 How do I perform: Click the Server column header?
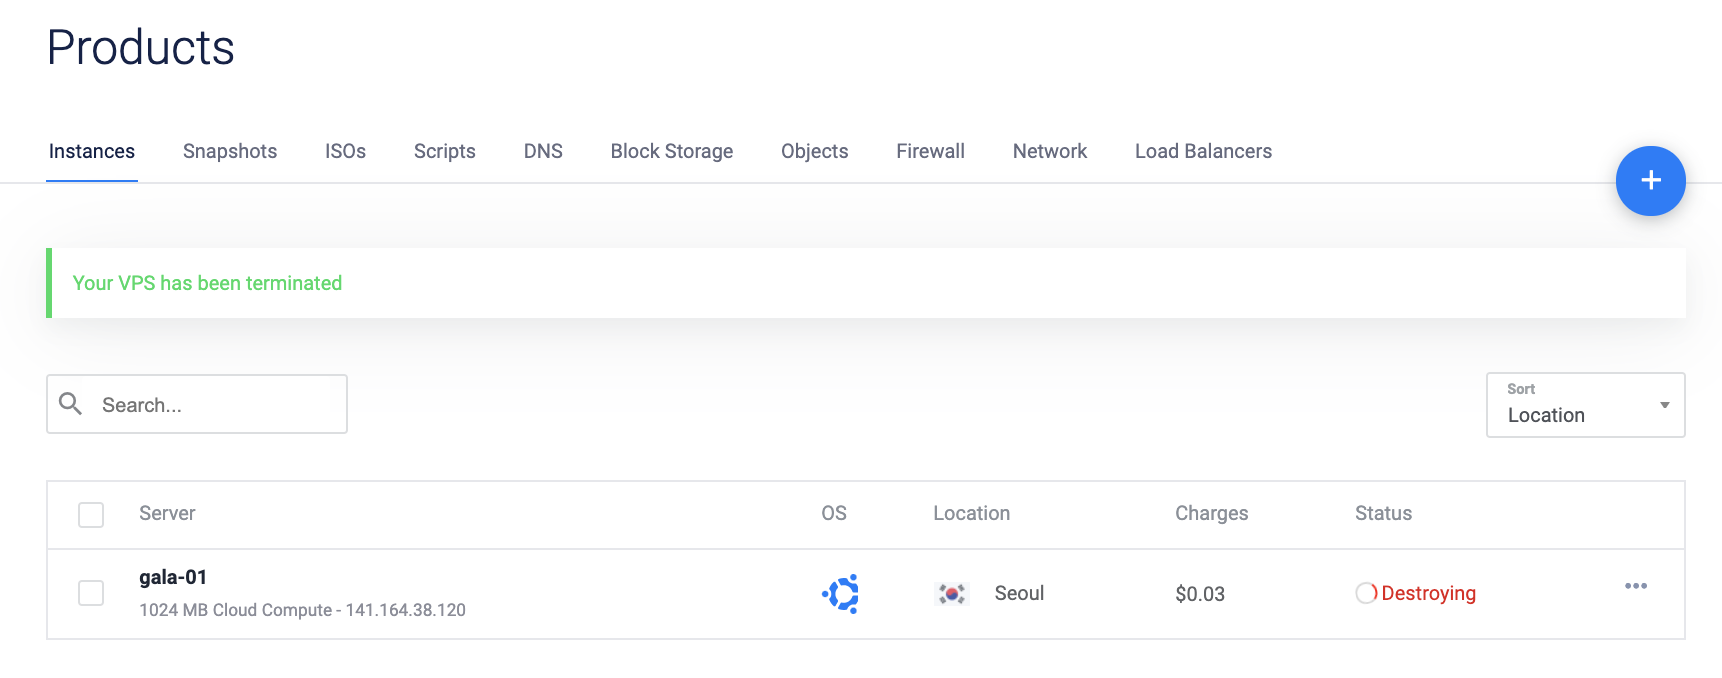click(167, 513)
